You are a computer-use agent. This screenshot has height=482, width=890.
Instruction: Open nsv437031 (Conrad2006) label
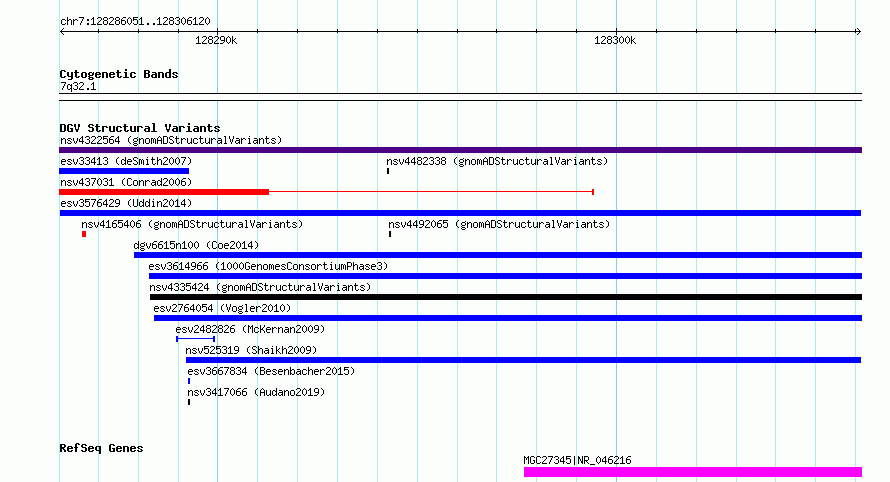click(x=126, y=182)
